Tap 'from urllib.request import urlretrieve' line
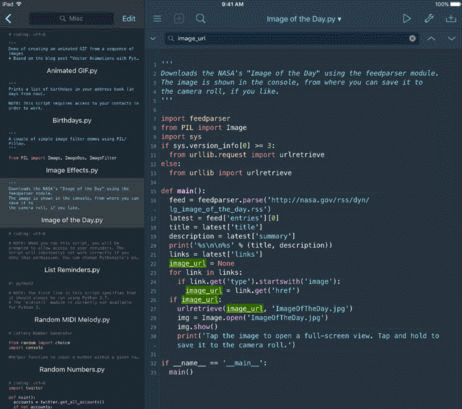462x409 pixels. click(x=247, y=155)
